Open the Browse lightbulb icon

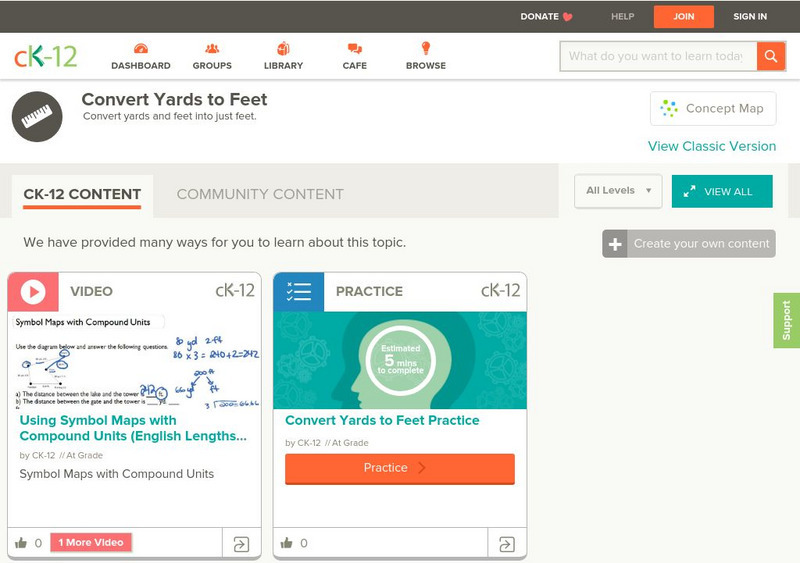tap(425, 49)
